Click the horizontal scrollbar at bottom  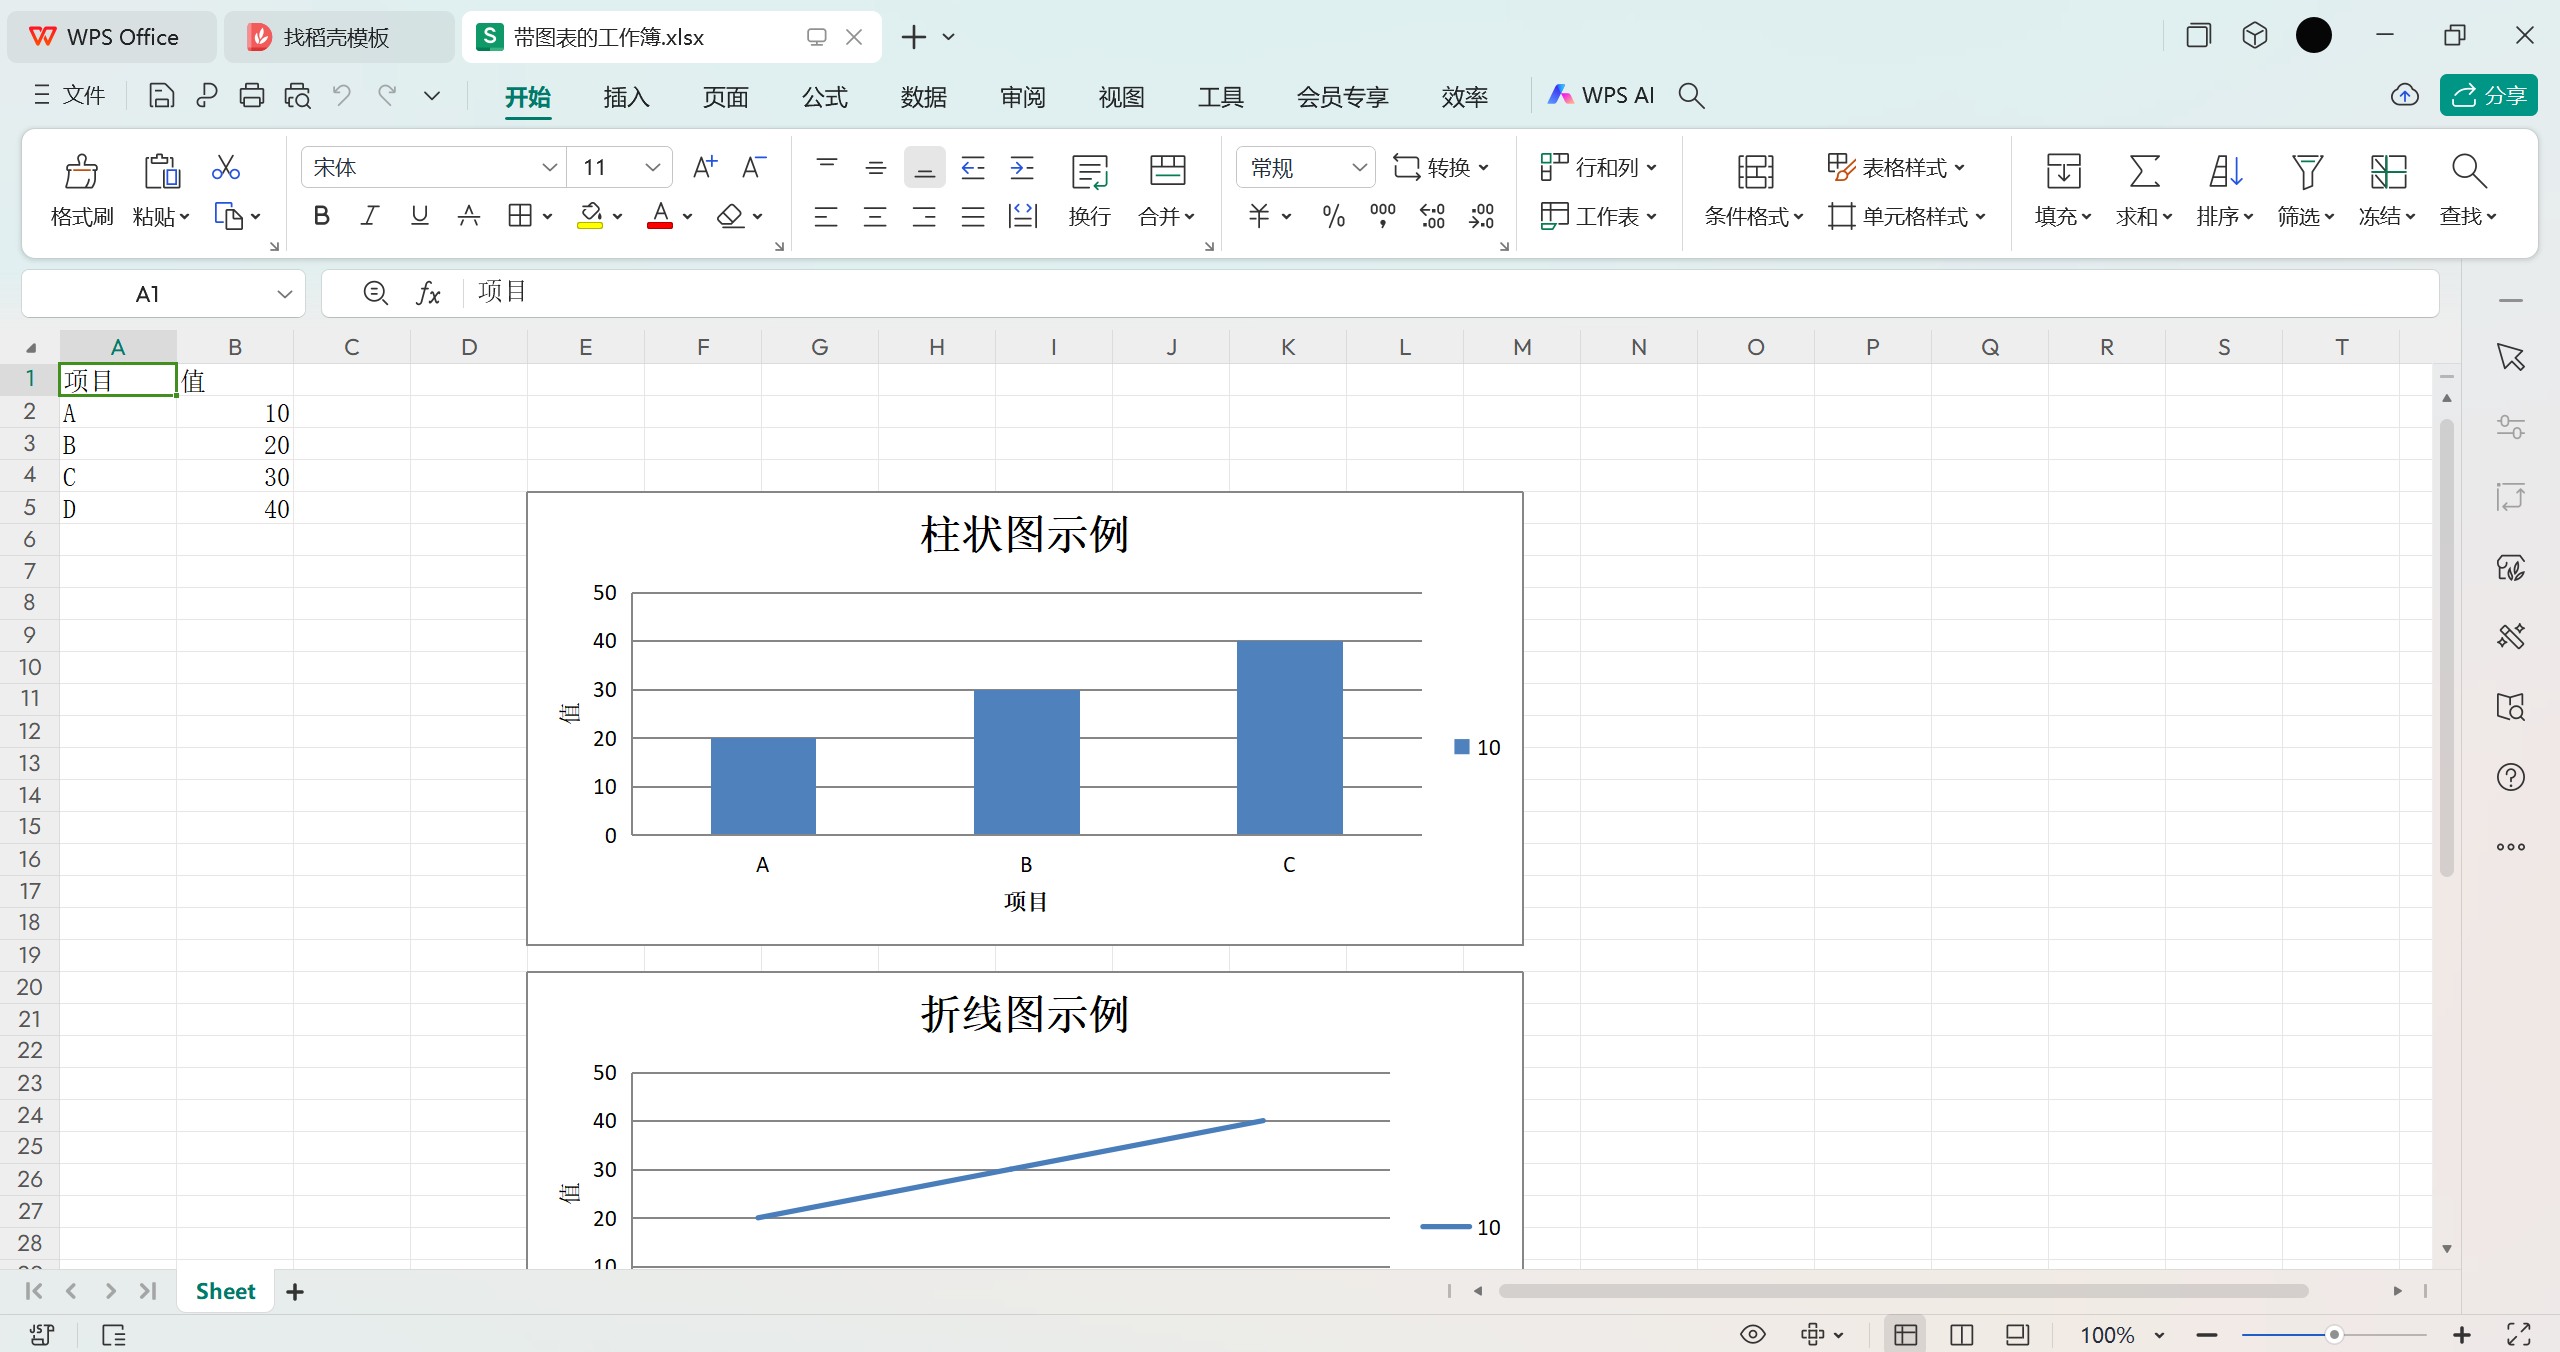(x=1903, y=1291)
